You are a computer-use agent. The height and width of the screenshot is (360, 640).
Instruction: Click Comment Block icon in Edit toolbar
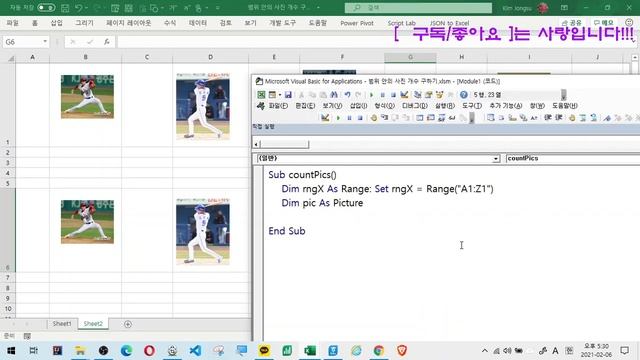(x=582, y=118)
